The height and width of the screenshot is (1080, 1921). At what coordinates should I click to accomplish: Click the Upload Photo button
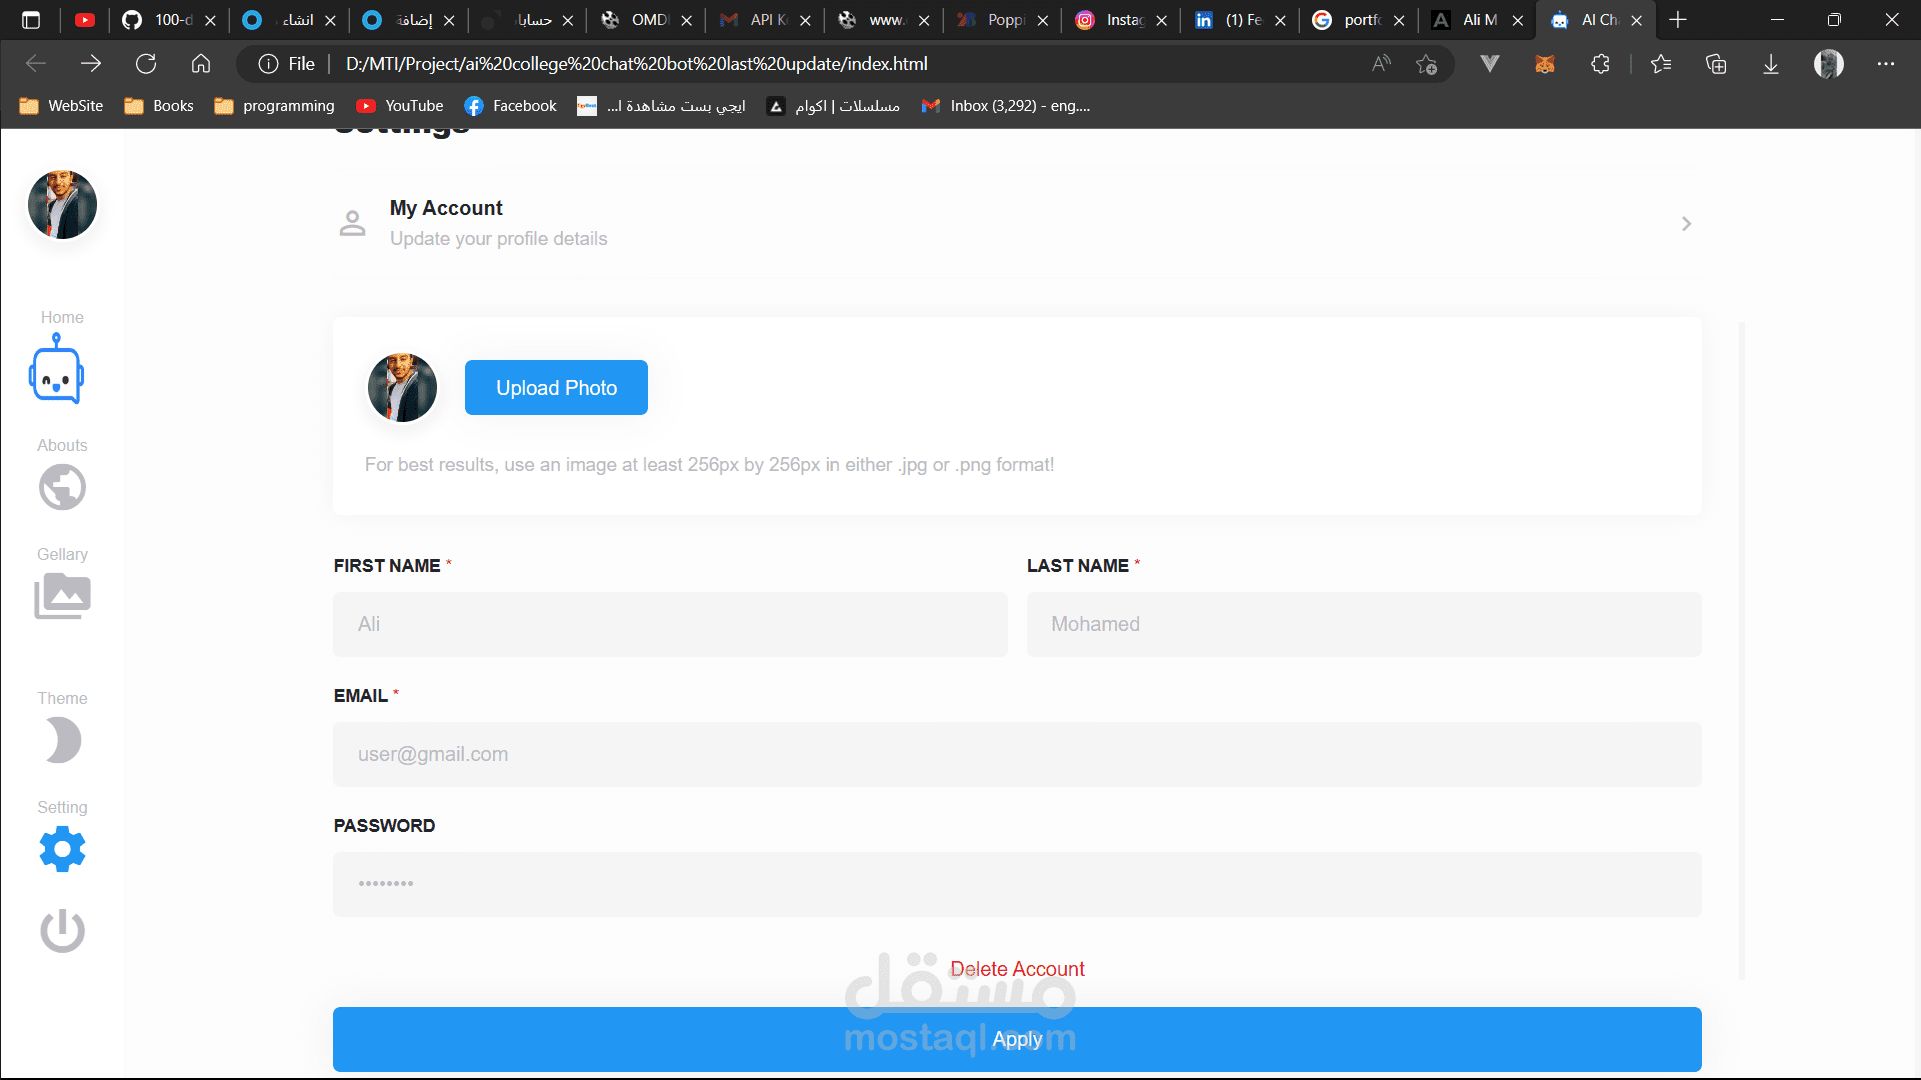(x=556, y=388)
